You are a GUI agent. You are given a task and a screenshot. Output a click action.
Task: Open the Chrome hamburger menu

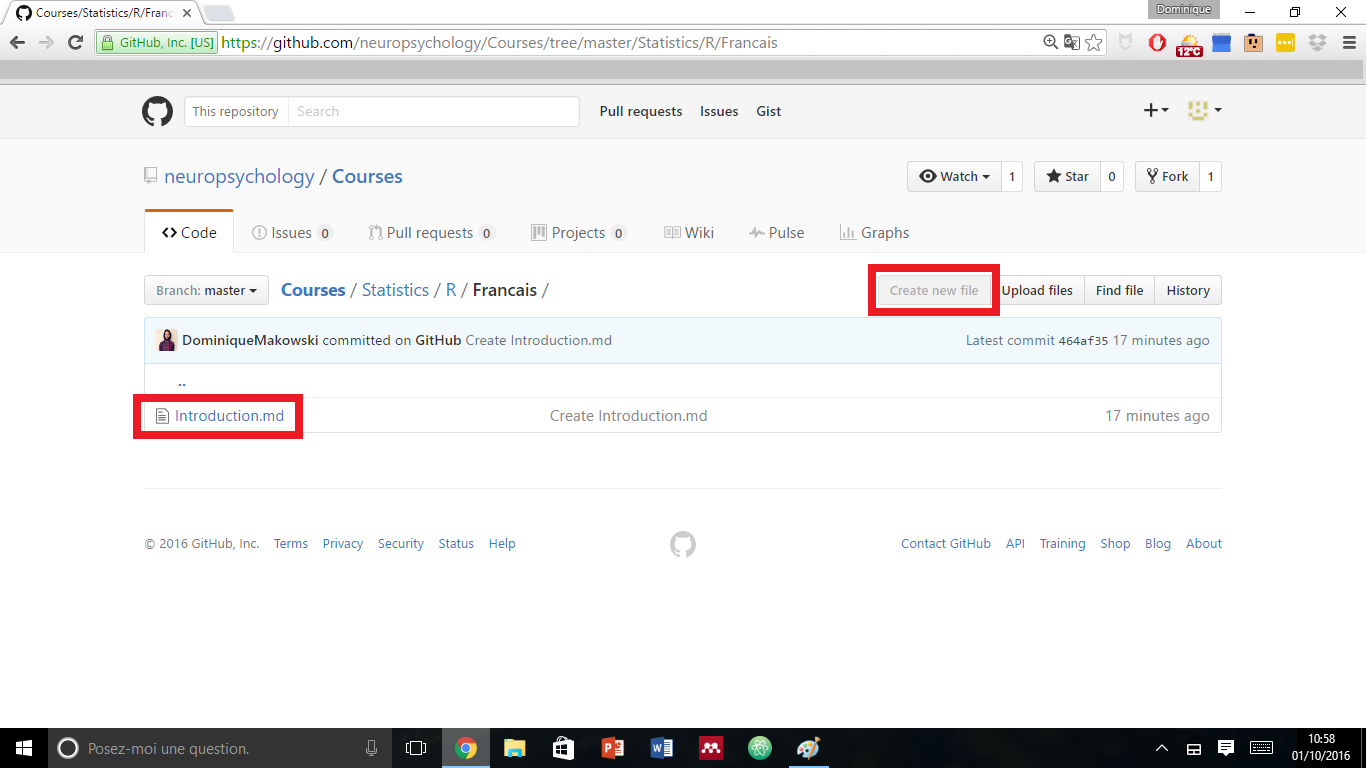[1347, 43]
